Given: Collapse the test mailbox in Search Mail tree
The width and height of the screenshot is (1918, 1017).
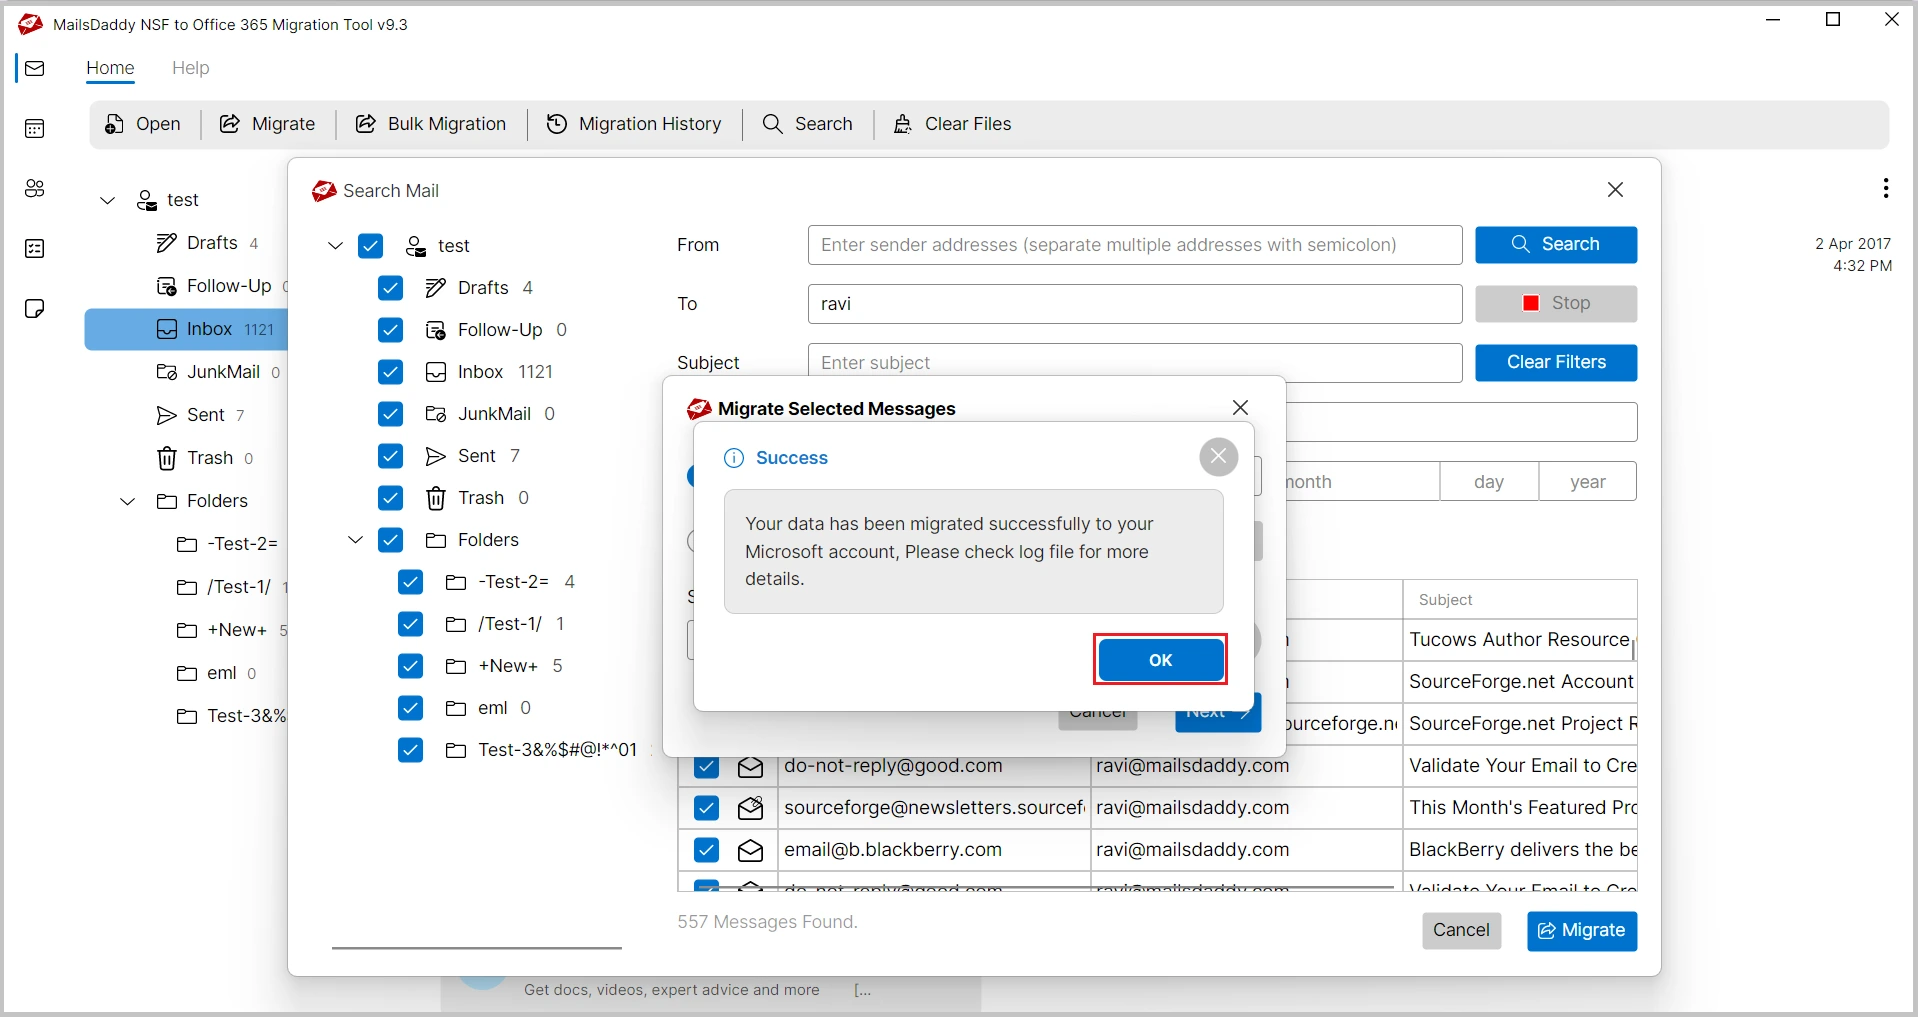Looking at the screenshot, I should tap(336, 246).
